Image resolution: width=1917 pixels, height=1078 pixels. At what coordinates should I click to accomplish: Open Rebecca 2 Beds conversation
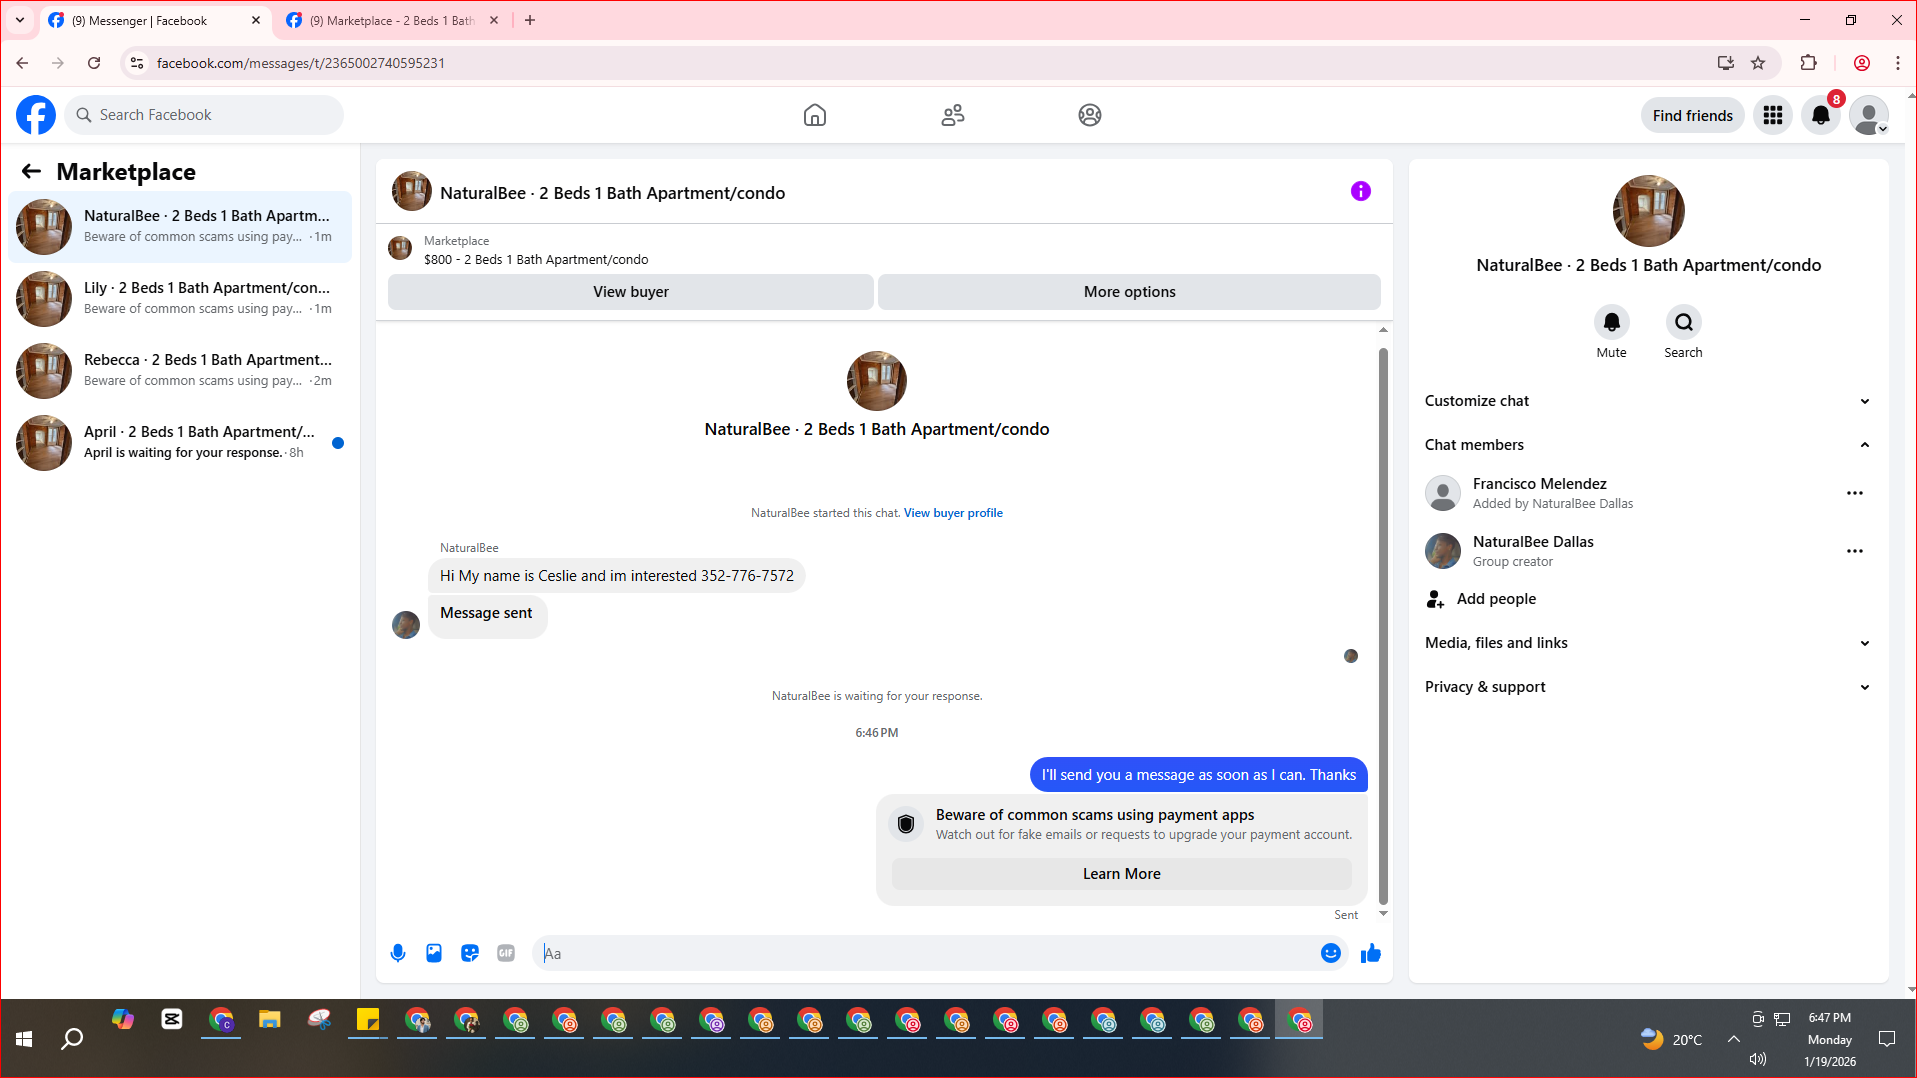pyautogui.click(x=180, y=371)
